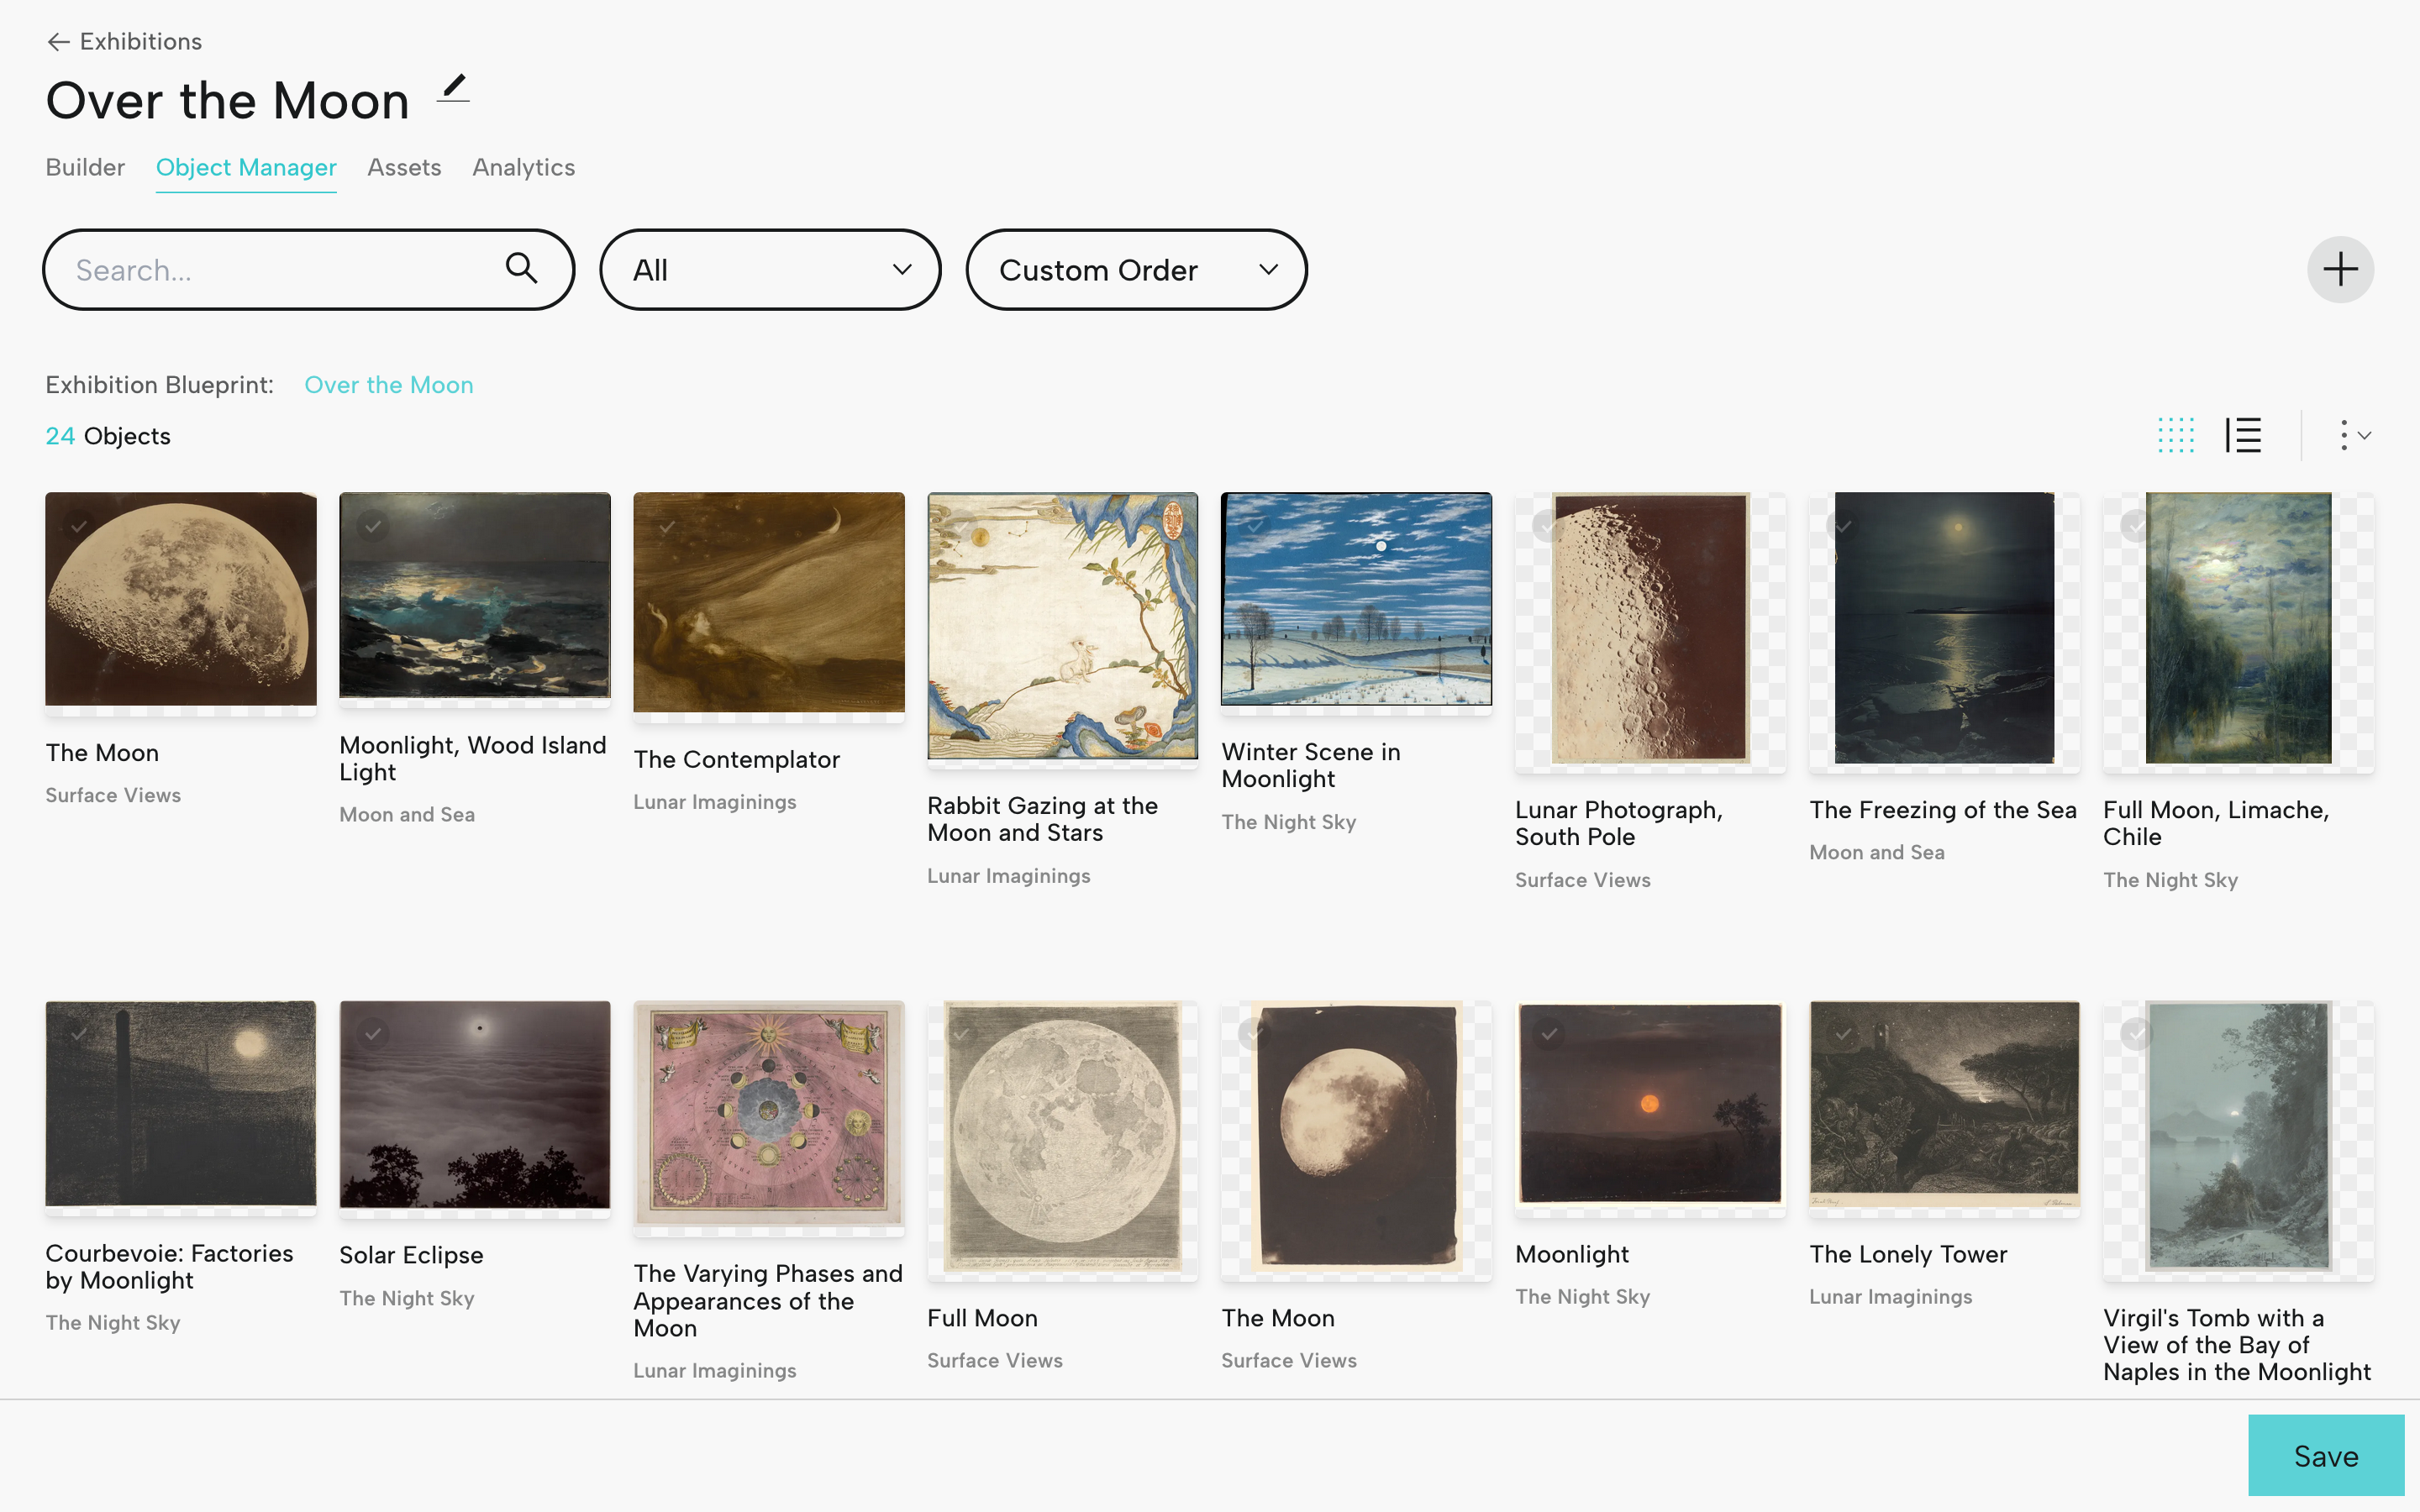Viewport: 2420px width, 1512px height.
Task: Click the title 'Lunar Photograph, South Pole'
Action: (1618, 823)
